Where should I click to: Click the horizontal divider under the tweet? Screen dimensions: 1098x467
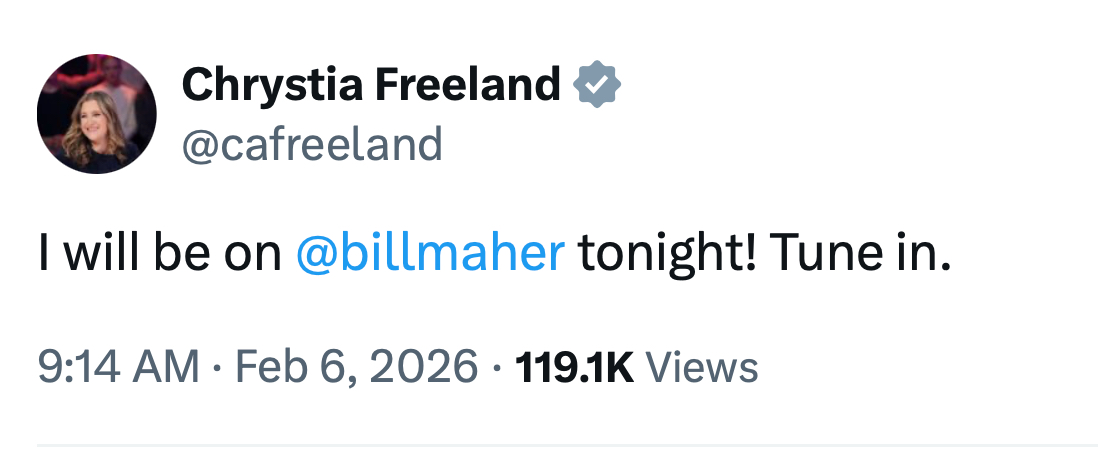click(567, 446)
